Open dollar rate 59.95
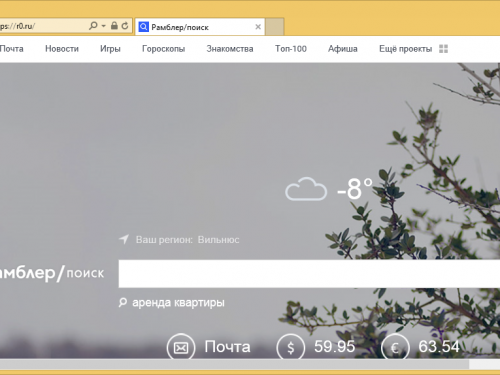The height and width of the screenshot is (375, 500). (334, 347)
